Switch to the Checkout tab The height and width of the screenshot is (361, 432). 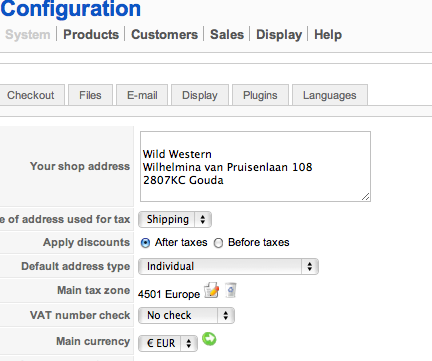pyautogui.click(x=31, y=95)
